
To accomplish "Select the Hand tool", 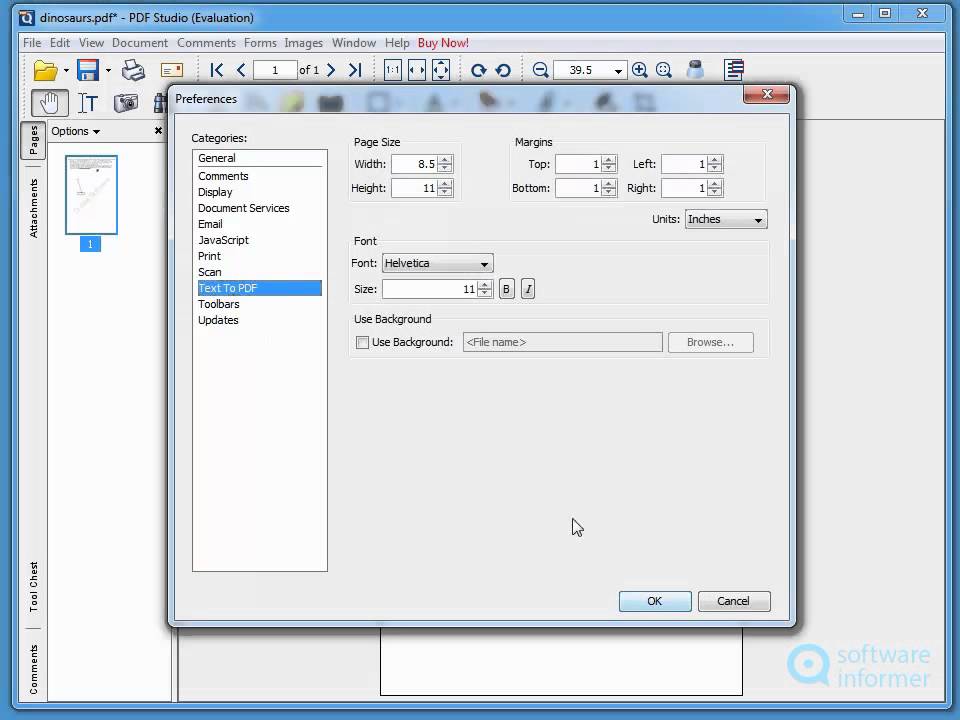I will pos(50,103).
